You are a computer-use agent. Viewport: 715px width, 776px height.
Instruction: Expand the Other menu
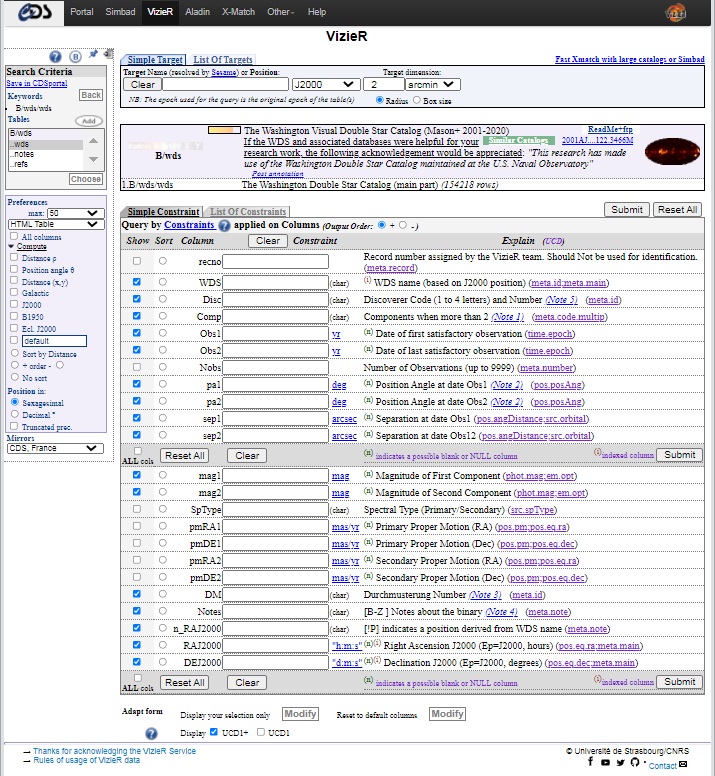[x=281, y=12]
